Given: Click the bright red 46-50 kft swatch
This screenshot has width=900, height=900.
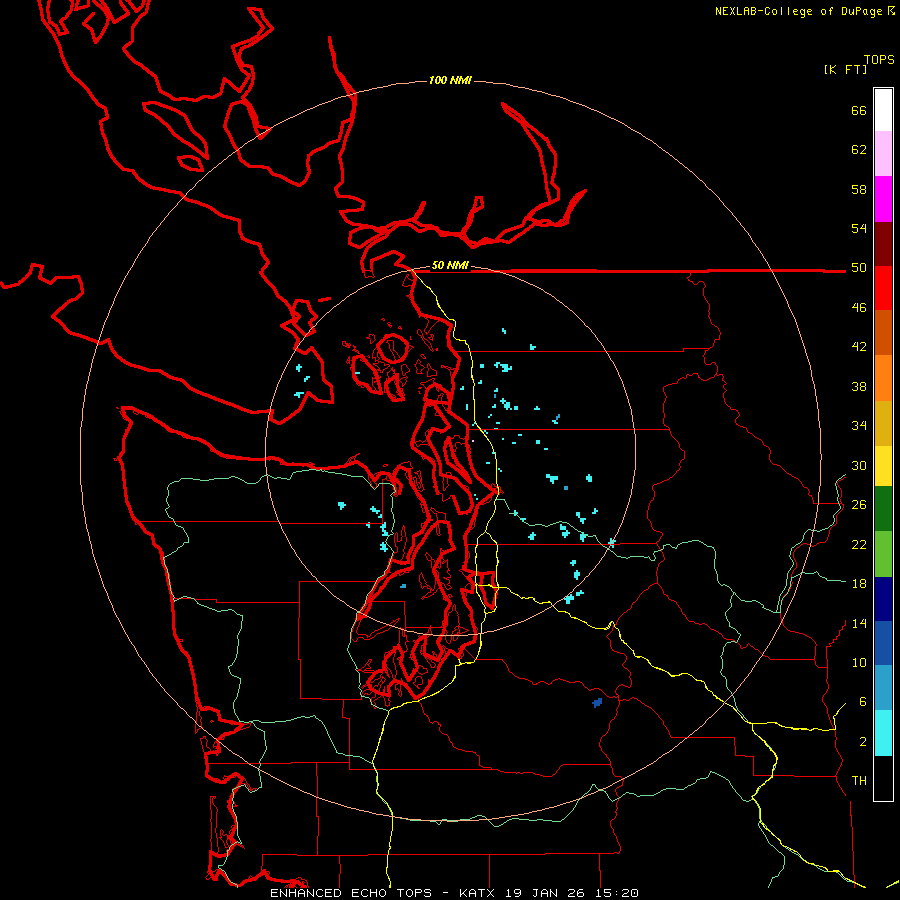Looking at the screenshot, I should (x=883, y=288).
